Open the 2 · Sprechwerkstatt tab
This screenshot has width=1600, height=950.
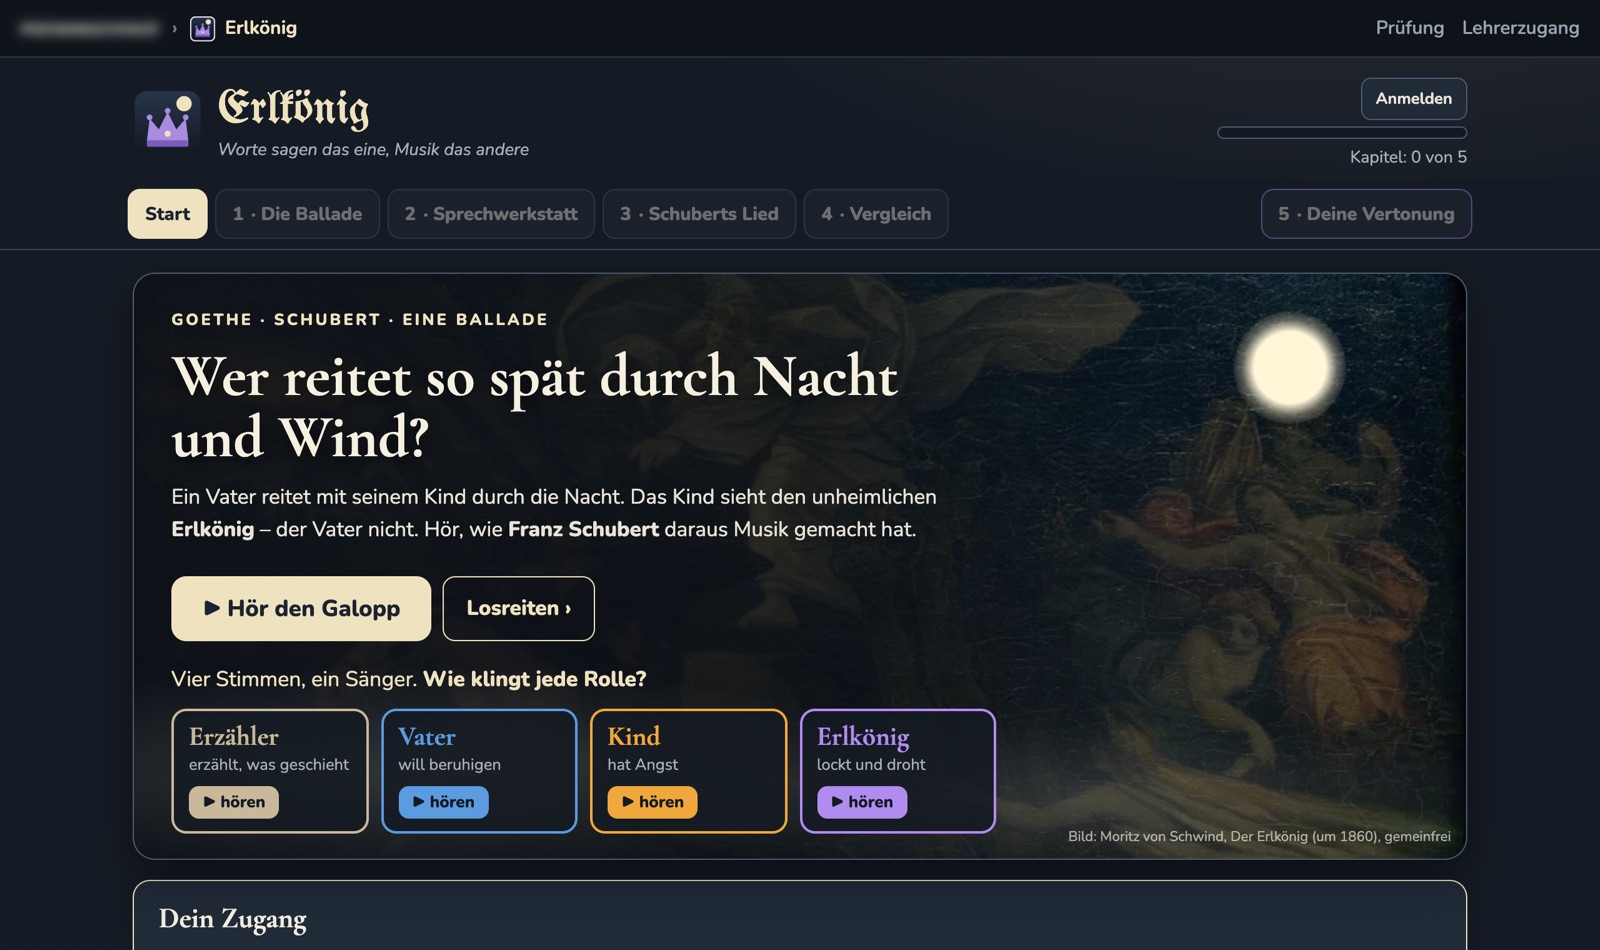point(491,214)
